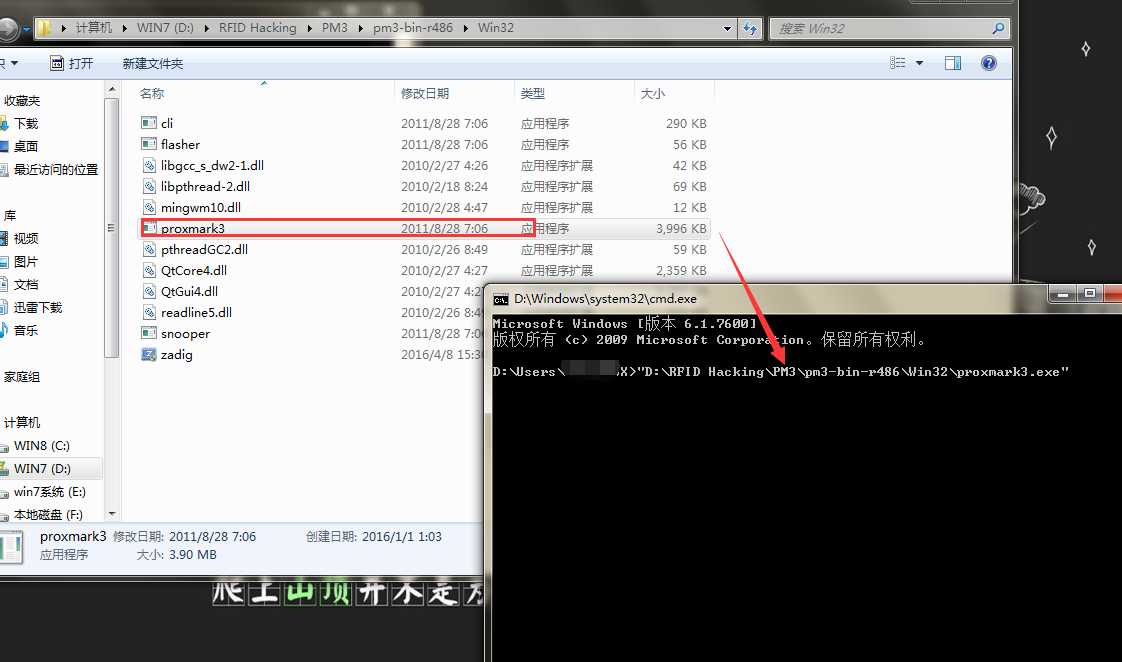The height and width of the screenshot is (662, 1122).
Task: Click the pthreadGC2.dll file icon
Action: pos(149,249)
